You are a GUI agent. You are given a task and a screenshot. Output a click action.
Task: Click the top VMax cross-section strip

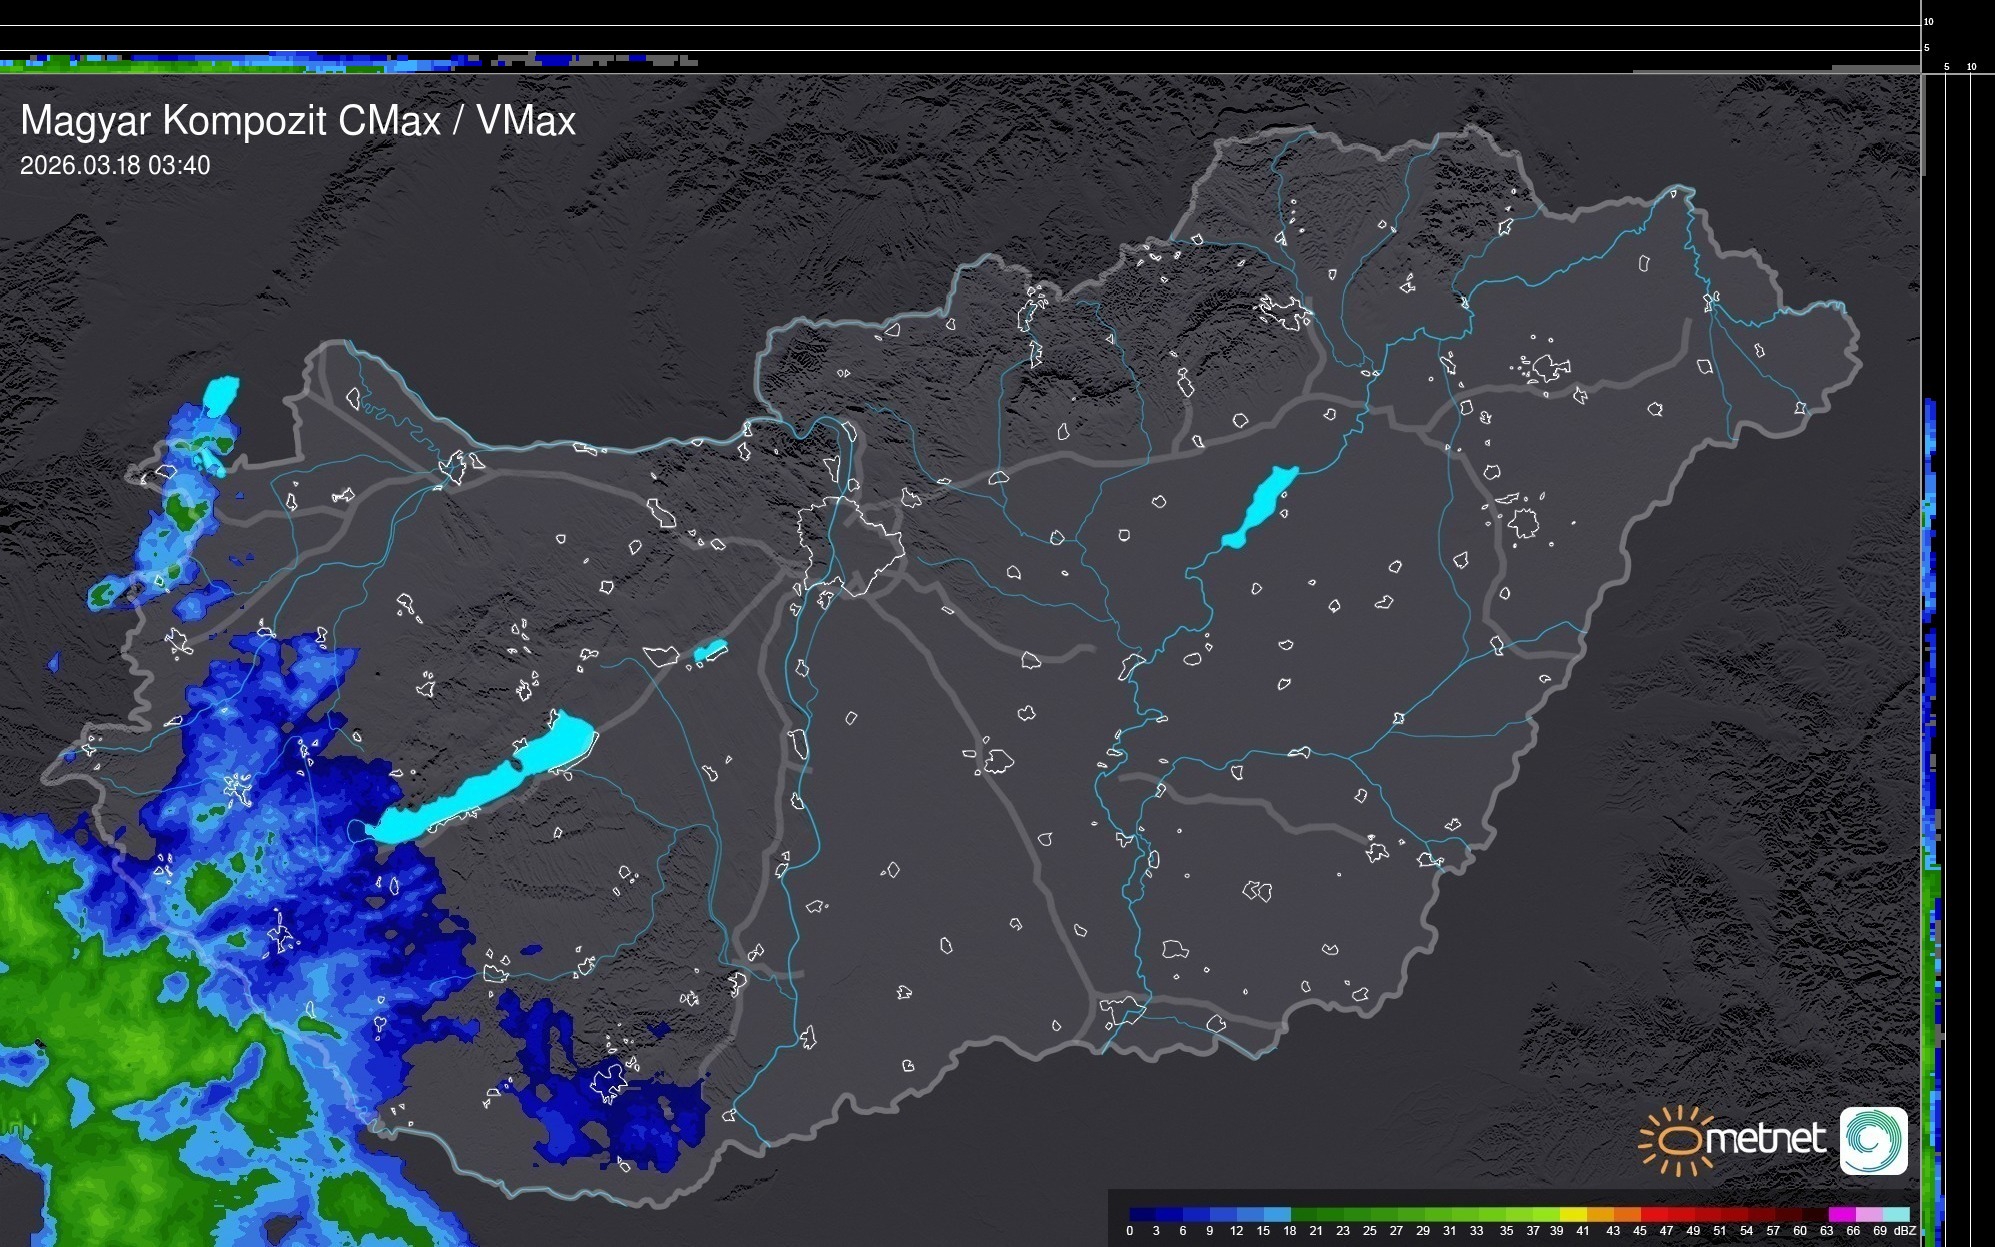pyautogui.click(x=350, y=62)
